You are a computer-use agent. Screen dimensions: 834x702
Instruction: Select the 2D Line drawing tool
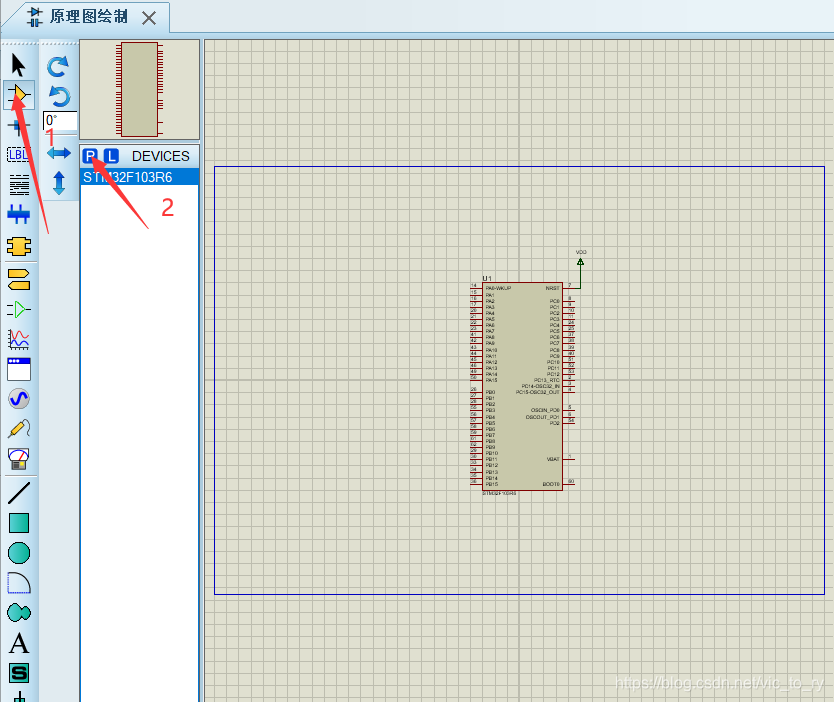coord(19,492)
